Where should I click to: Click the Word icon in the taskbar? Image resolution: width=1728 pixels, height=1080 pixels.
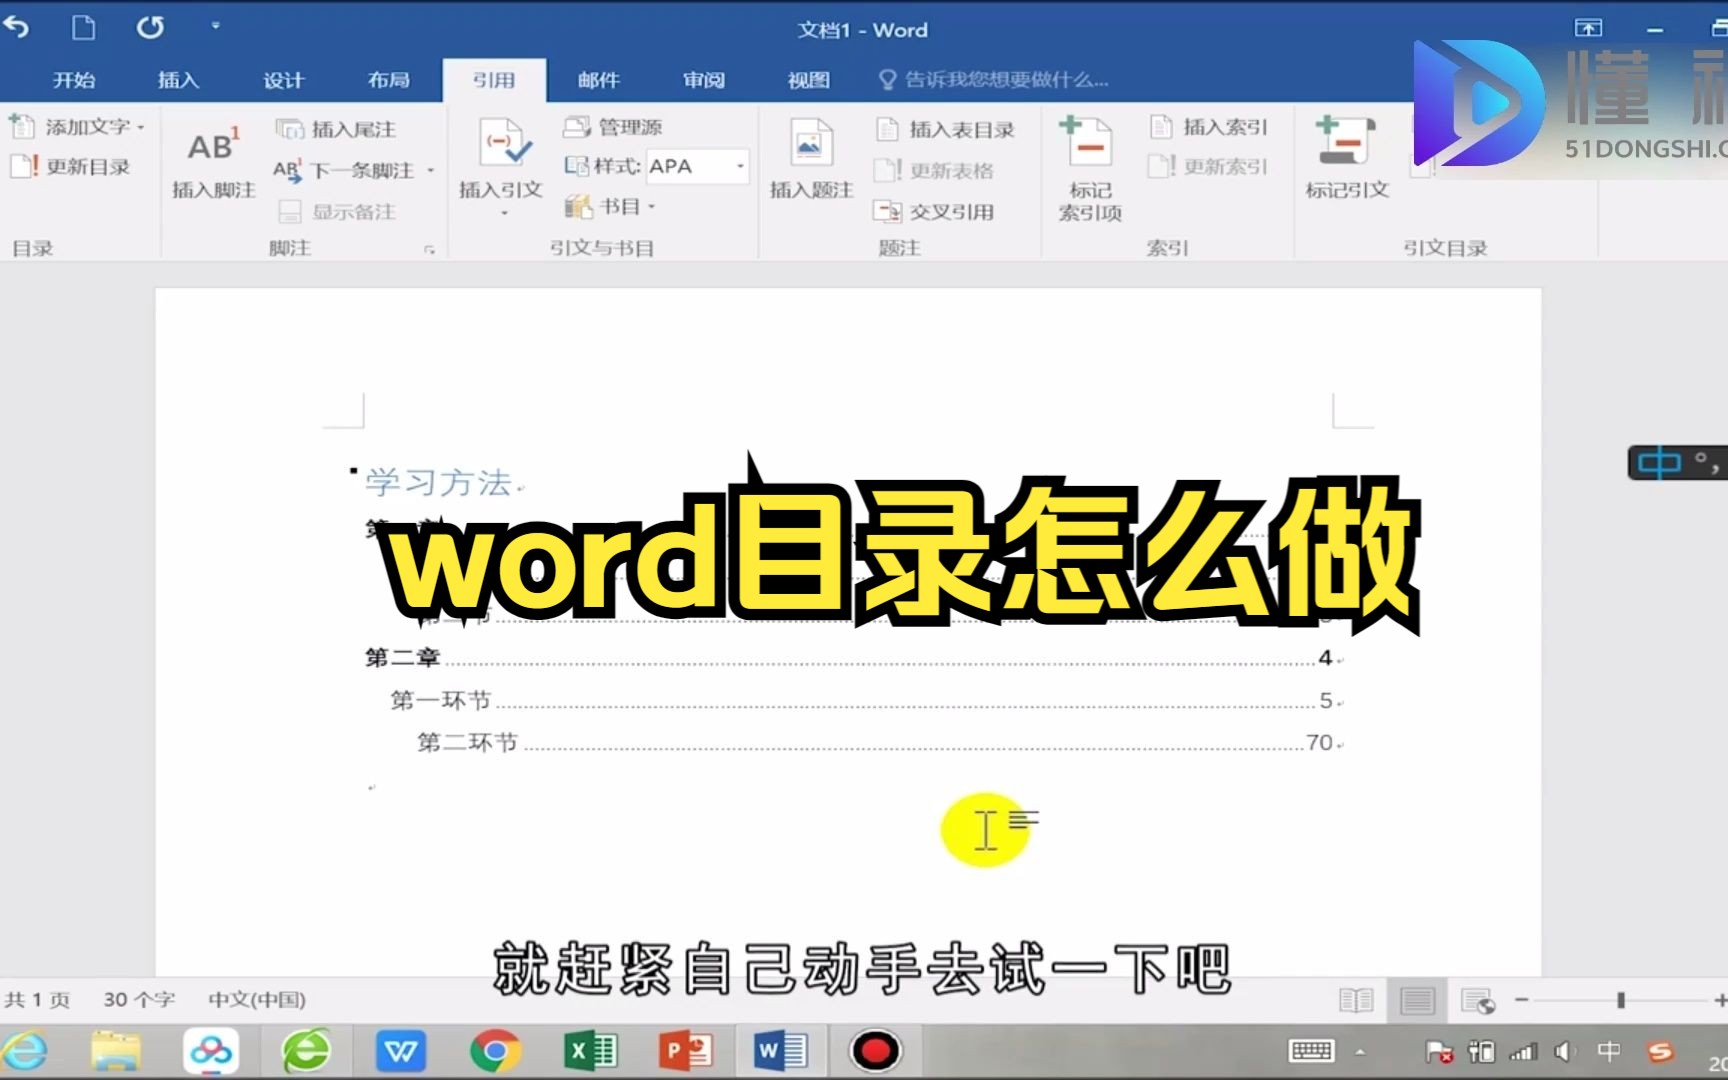click(780, 1051)
